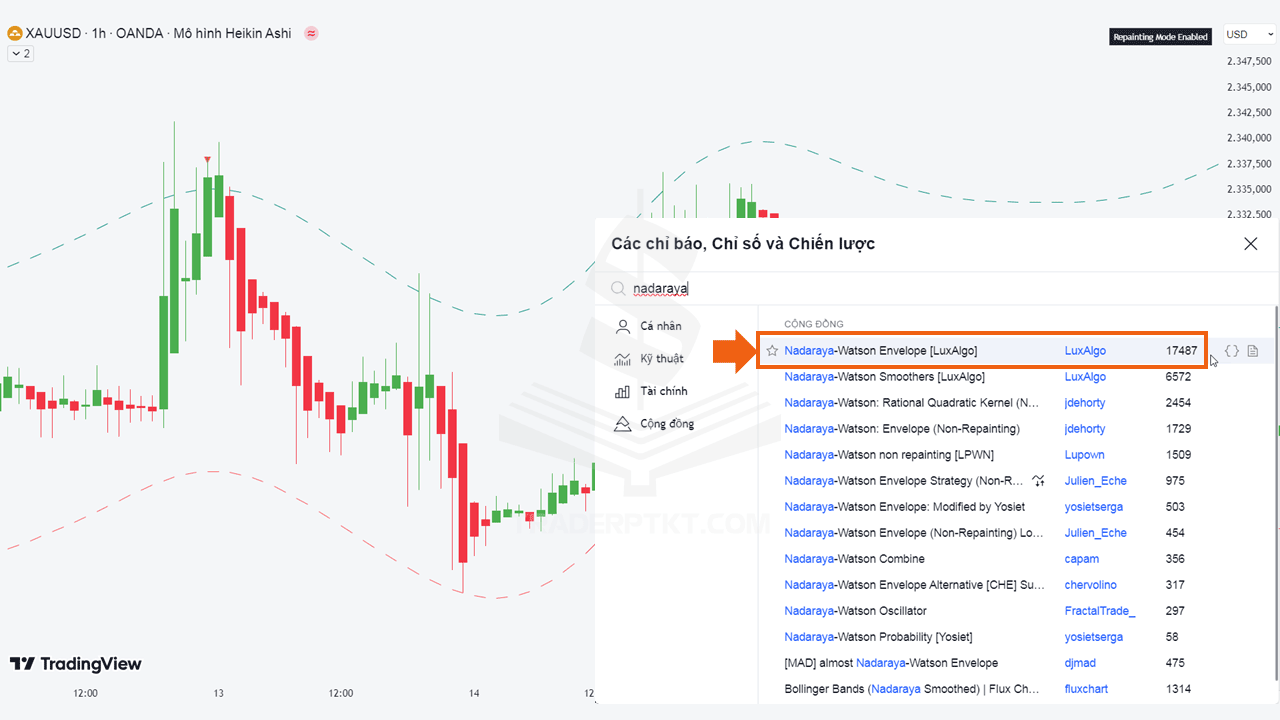Click the Cộng đồng community icon

[x=623, y=424]
